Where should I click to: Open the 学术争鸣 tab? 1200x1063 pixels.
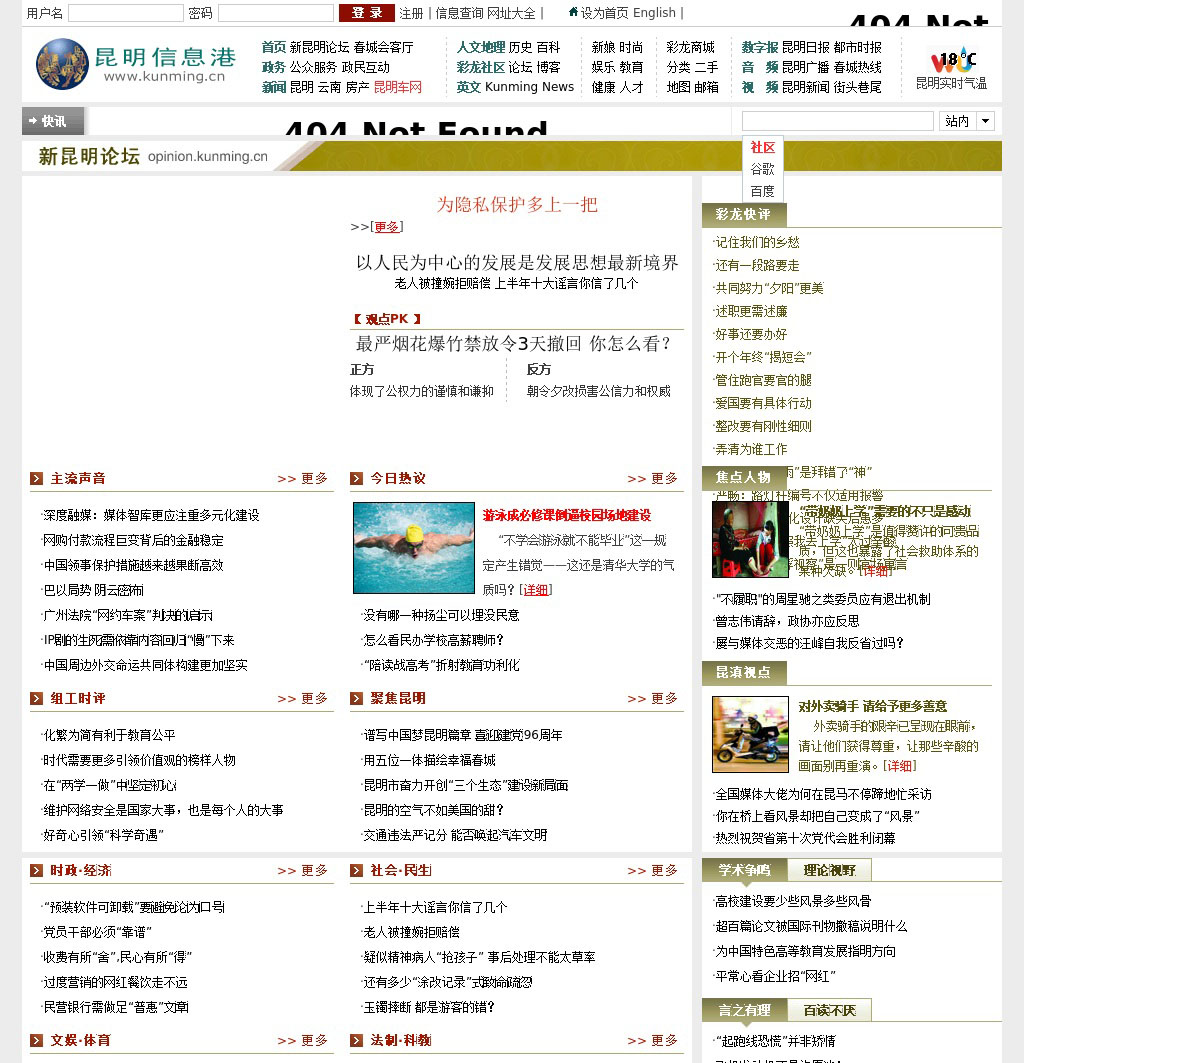(x=744, y=870)
